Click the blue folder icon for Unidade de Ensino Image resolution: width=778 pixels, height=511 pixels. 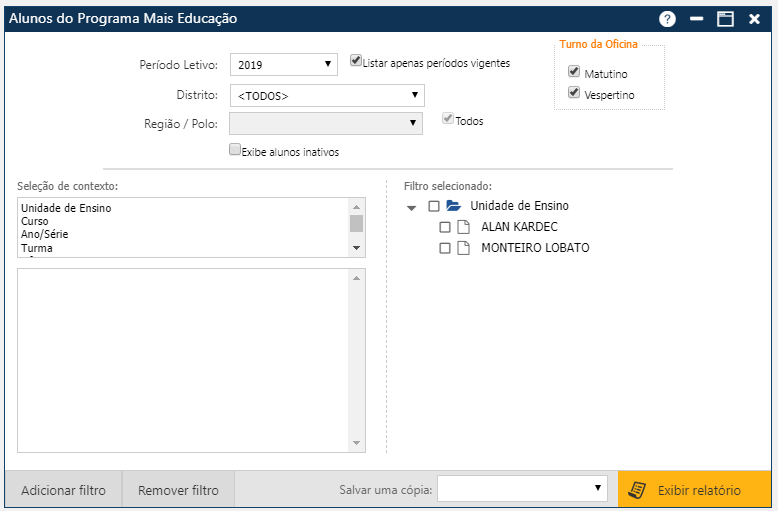[x=453, y=206]
